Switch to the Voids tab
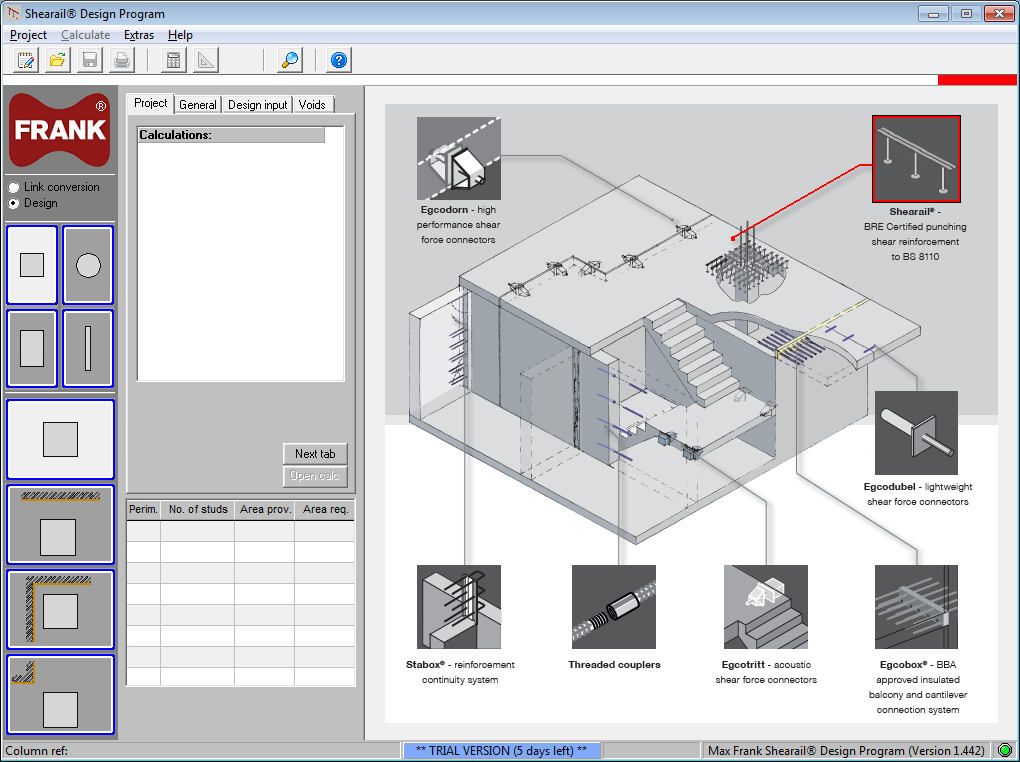Screen dimensions: 1020x762 [x=313, y=103]
